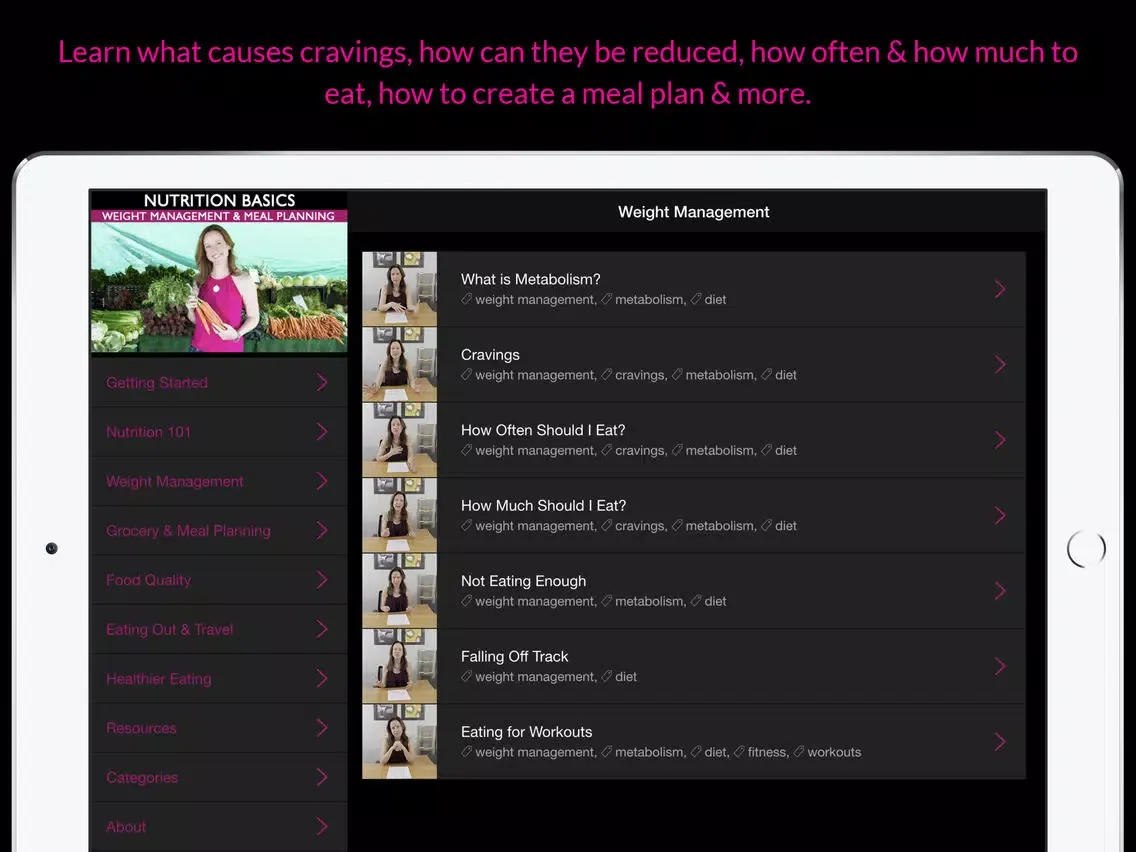Viewport: 1136px width, 852px height.
Task: Open How Much Should I Eat? thumbnail
Action: [399, 514]
